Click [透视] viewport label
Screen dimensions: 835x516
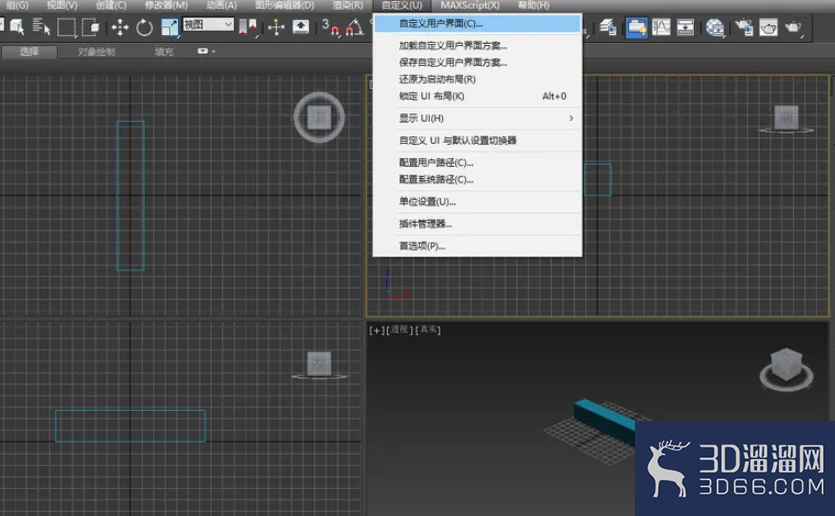(x=399, y=330)
